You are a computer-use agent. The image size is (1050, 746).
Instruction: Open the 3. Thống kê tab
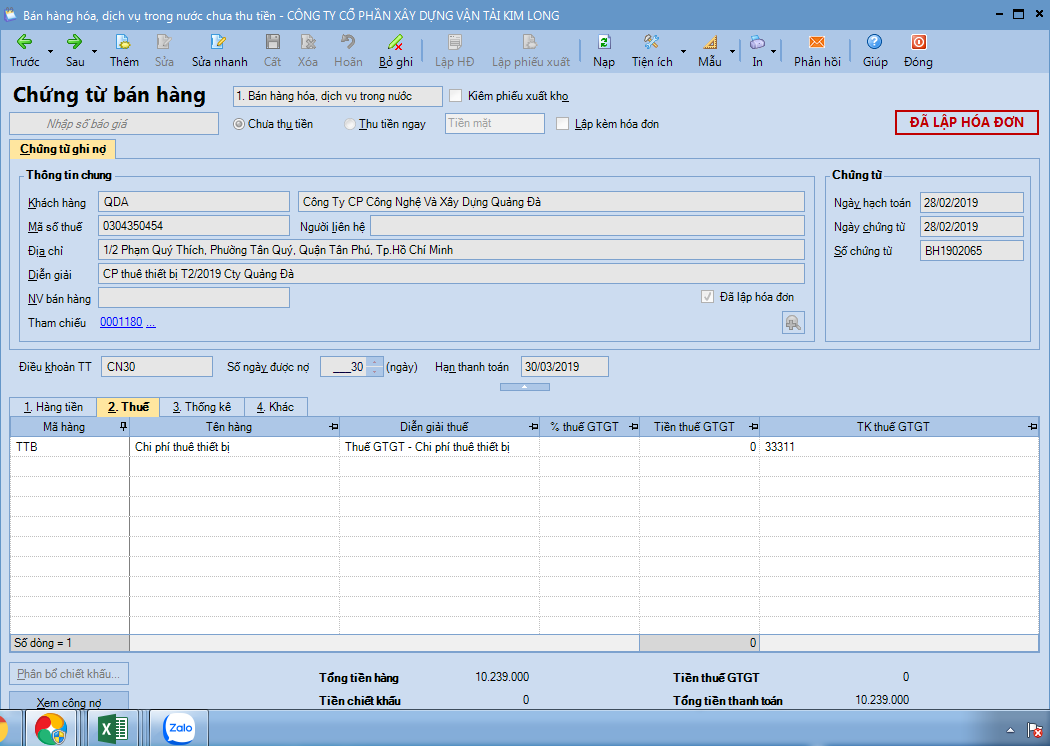(x=202, y=407)
